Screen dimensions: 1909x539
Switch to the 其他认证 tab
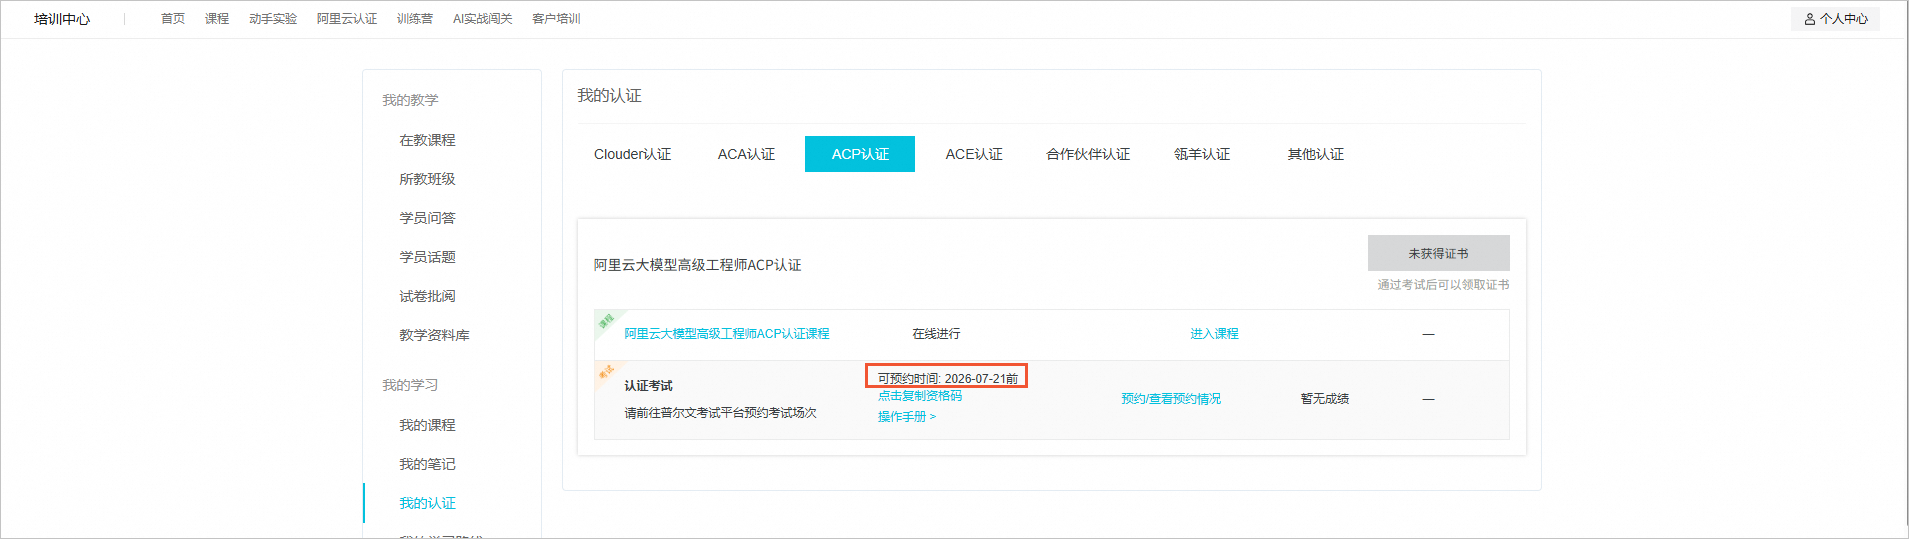[1316, 154]
